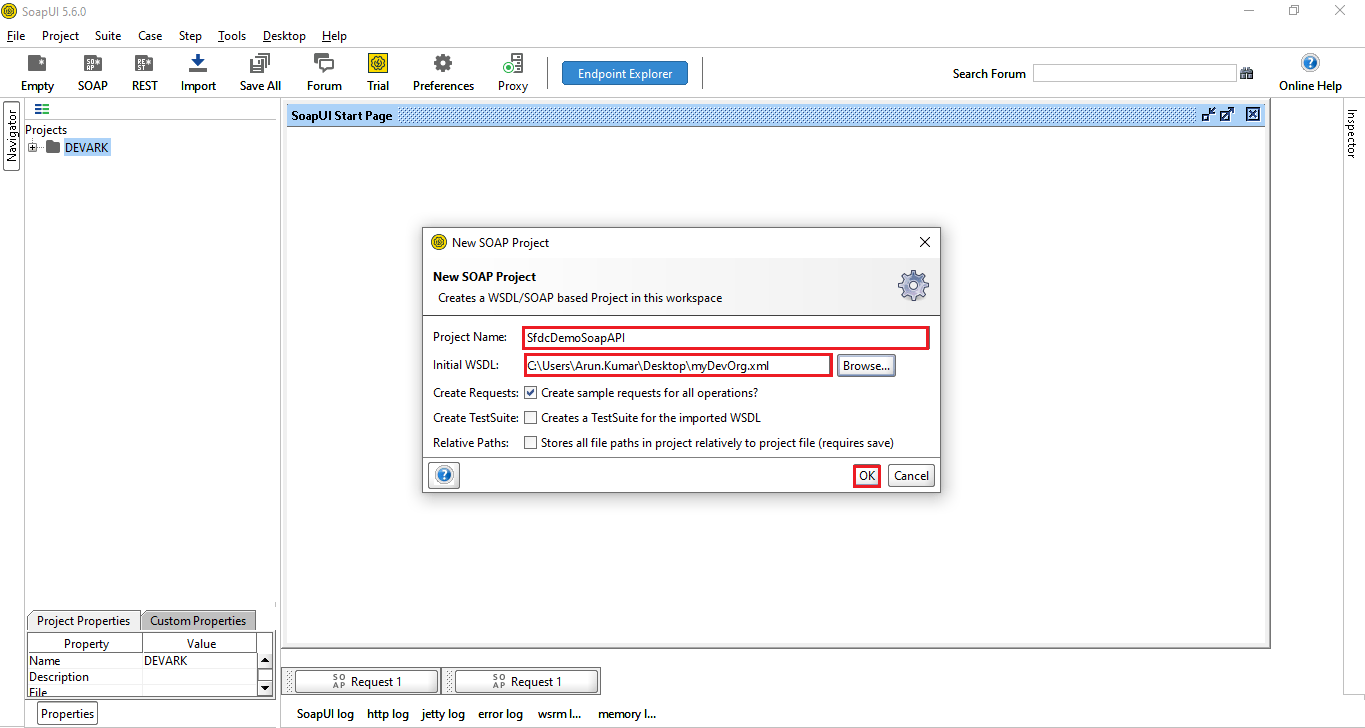Open Online Help icon
The height and width of the screenshot is (728, 1365).
click(1310, 63)
